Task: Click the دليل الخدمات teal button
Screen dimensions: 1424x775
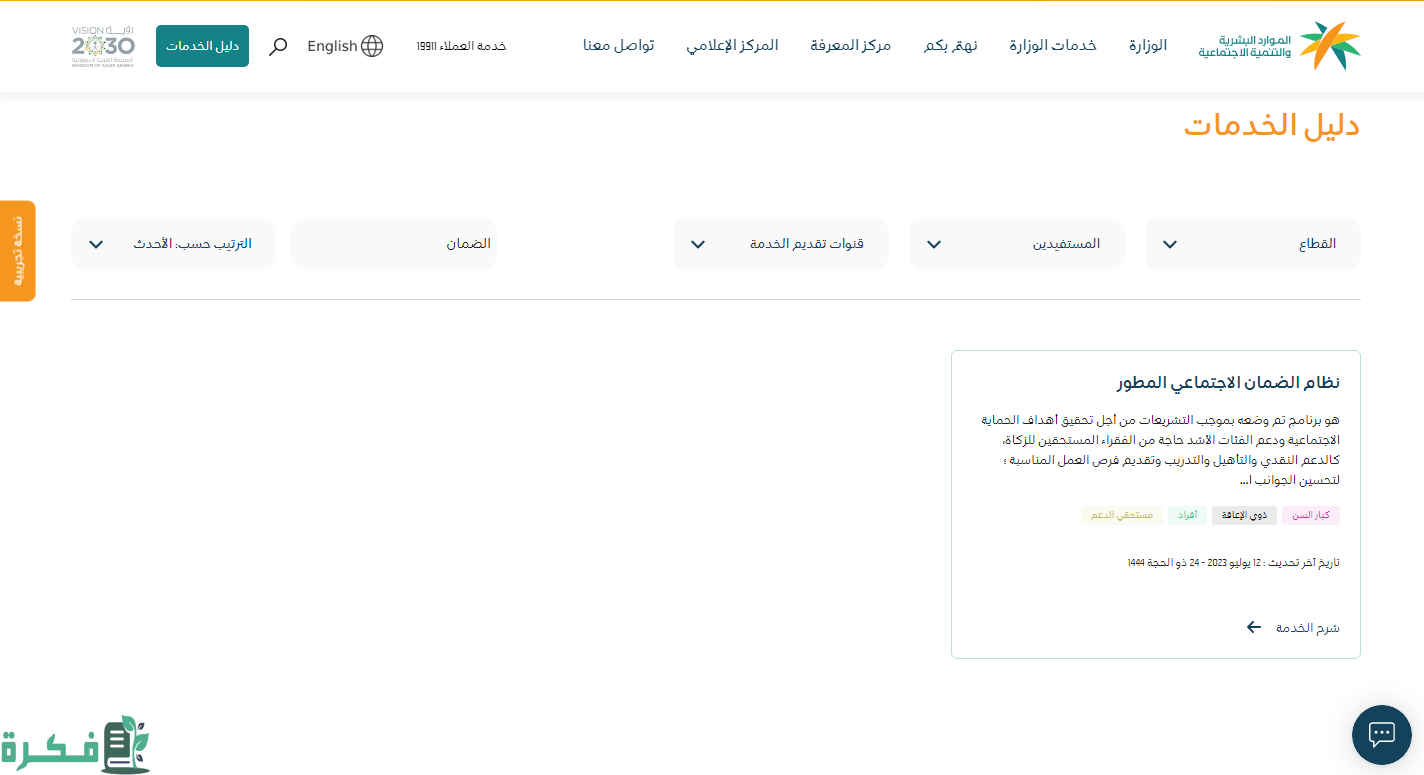Action: [x=202, y=46]
